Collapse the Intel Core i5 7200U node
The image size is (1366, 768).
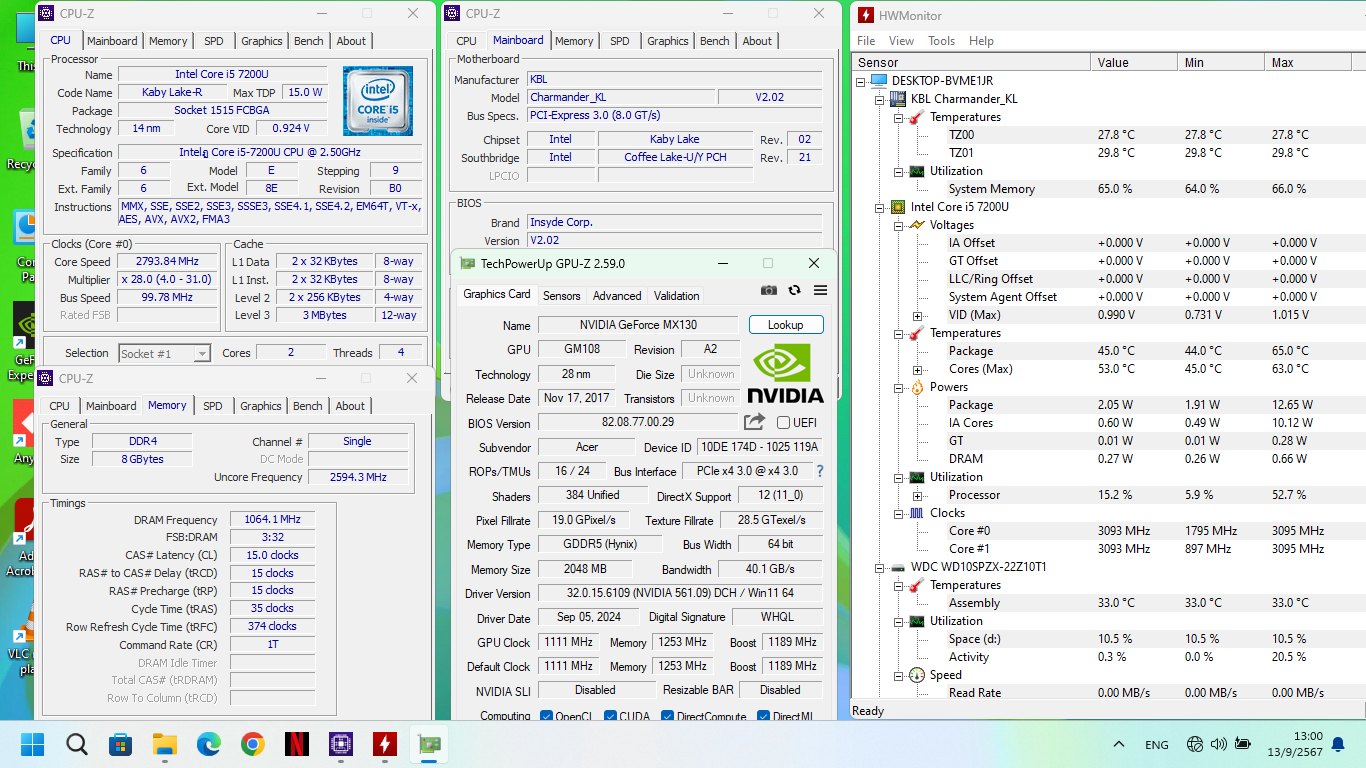pyautogui.click(x=880, y=207)
